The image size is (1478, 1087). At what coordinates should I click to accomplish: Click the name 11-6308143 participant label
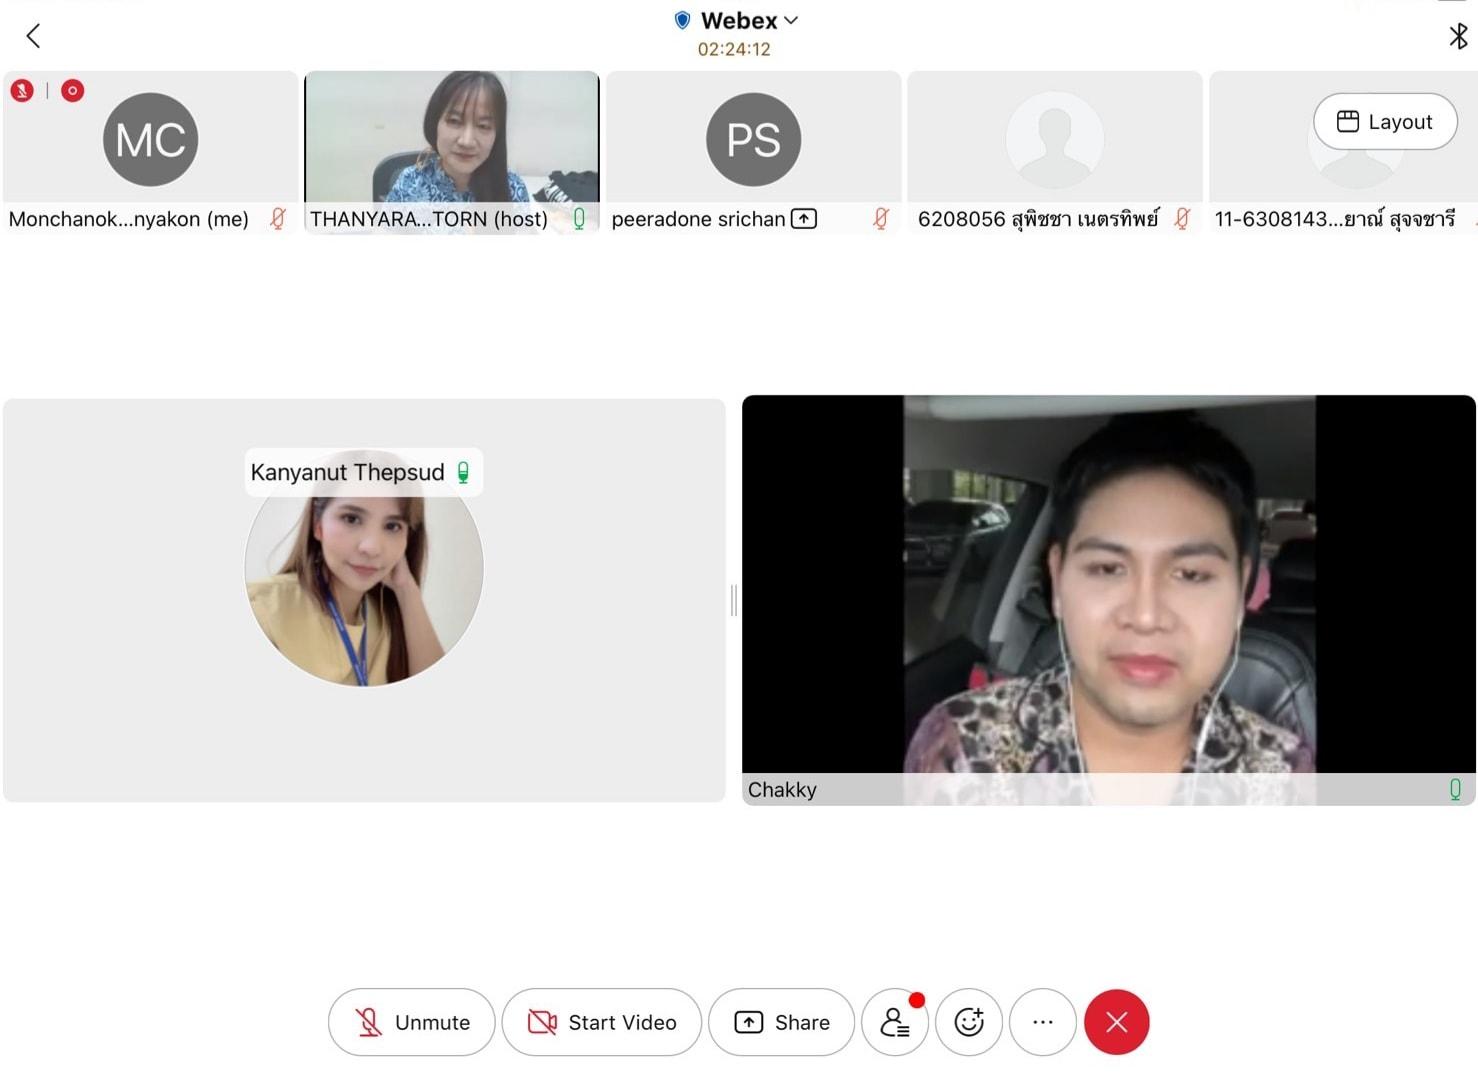click(1334, 219)
